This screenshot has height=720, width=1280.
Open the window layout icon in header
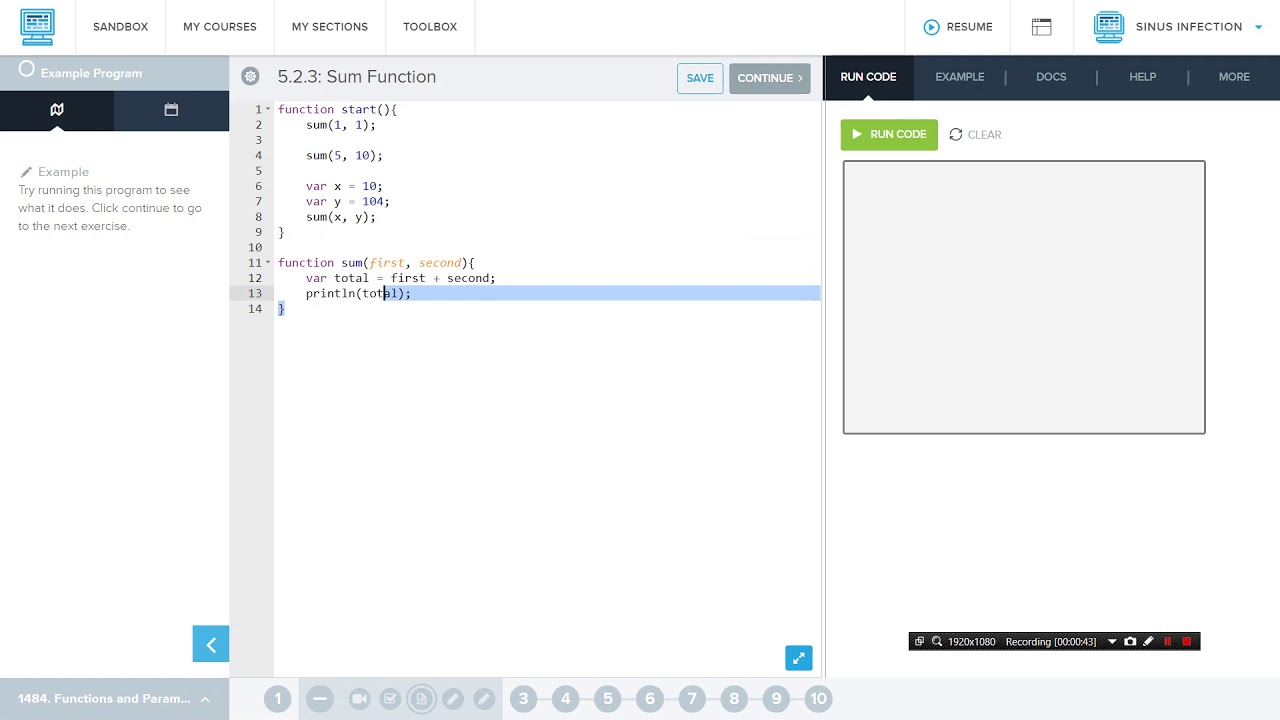(x=1042, y=27)
